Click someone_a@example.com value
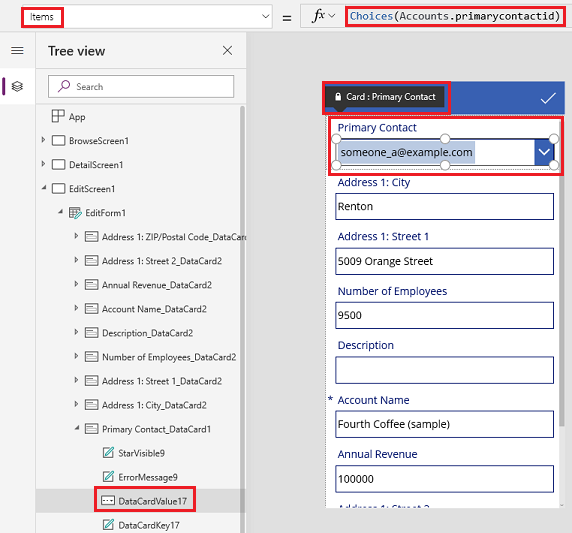 pos(406,152)
